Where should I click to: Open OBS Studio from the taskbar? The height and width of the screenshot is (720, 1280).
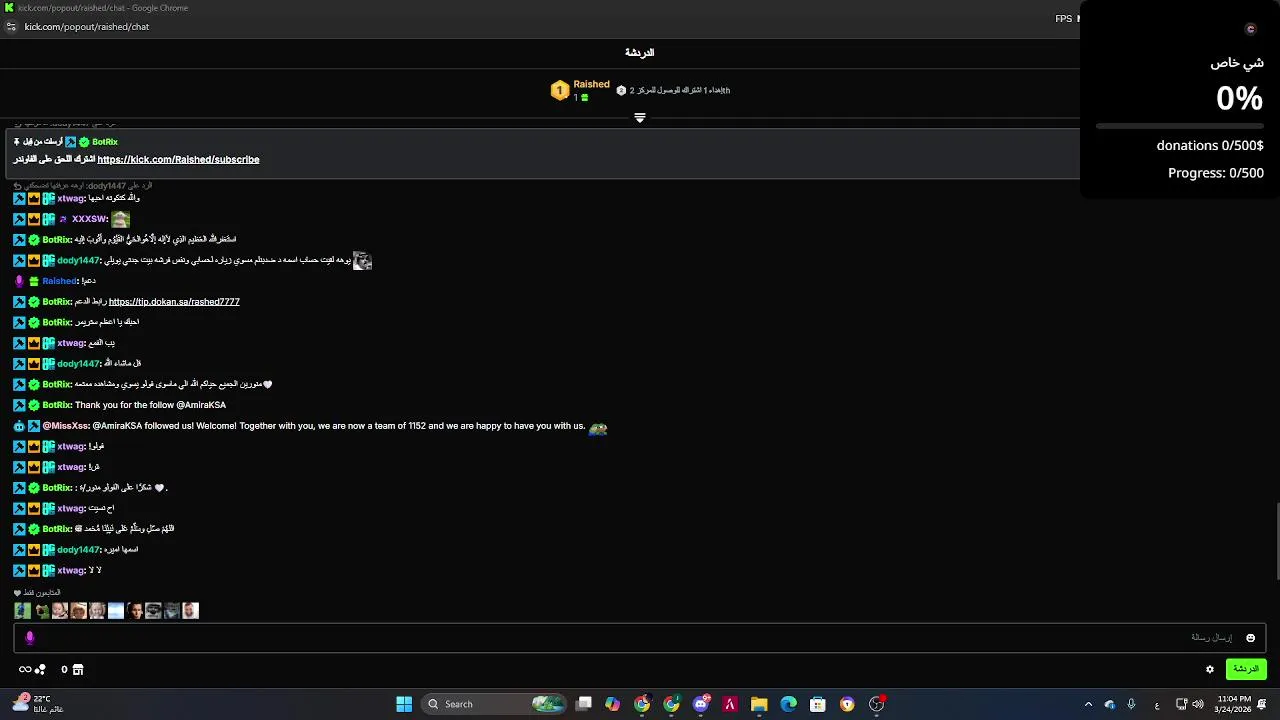point(877,704)
